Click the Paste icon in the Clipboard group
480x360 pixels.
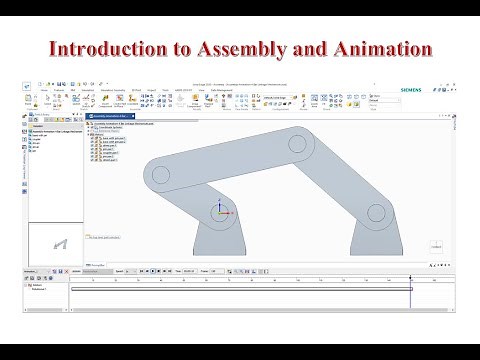pyautogui.click(x=28, y=98)
